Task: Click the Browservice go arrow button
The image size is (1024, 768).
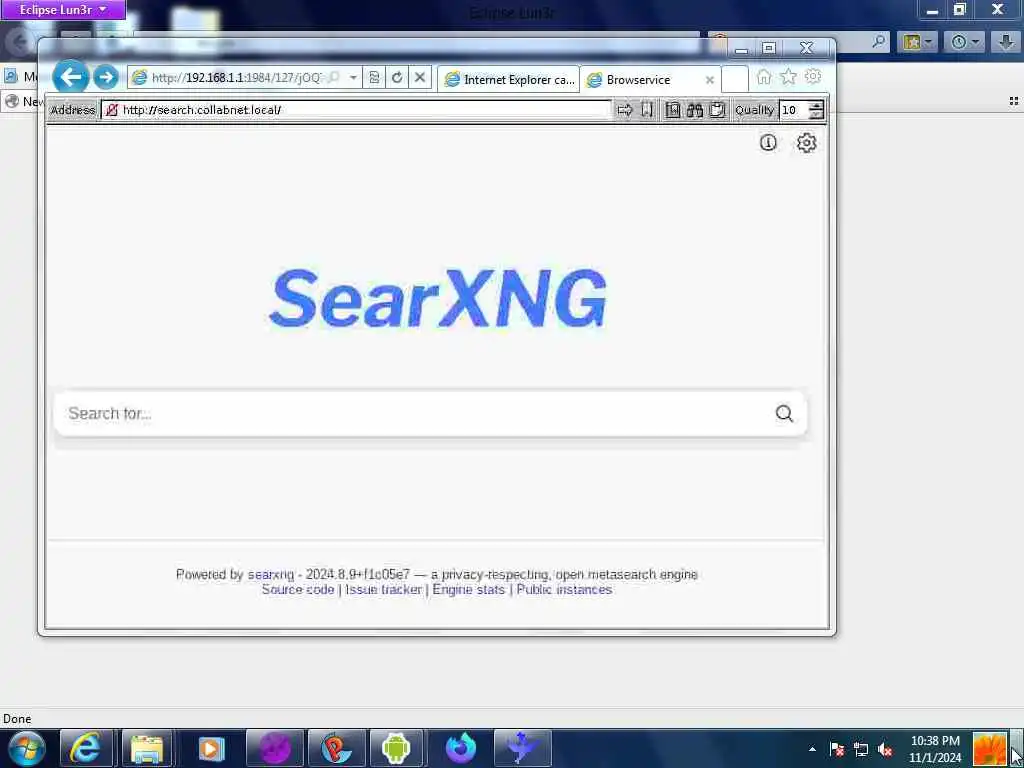Action: (624, 110)
